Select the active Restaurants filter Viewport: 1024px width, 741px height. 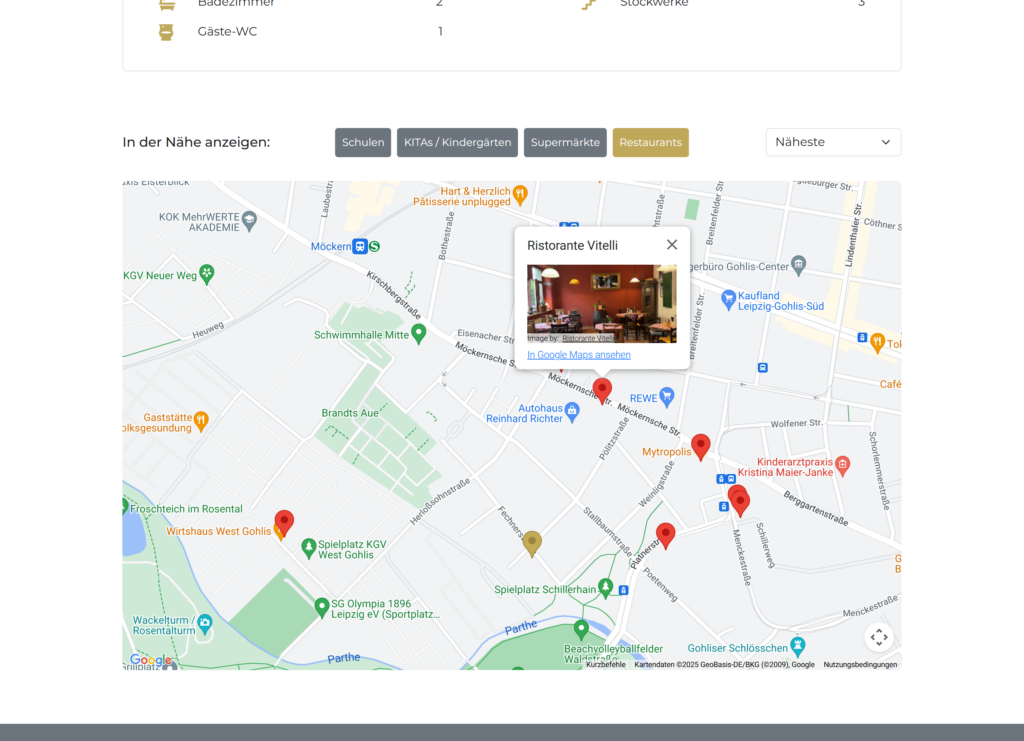pos(650,142)
